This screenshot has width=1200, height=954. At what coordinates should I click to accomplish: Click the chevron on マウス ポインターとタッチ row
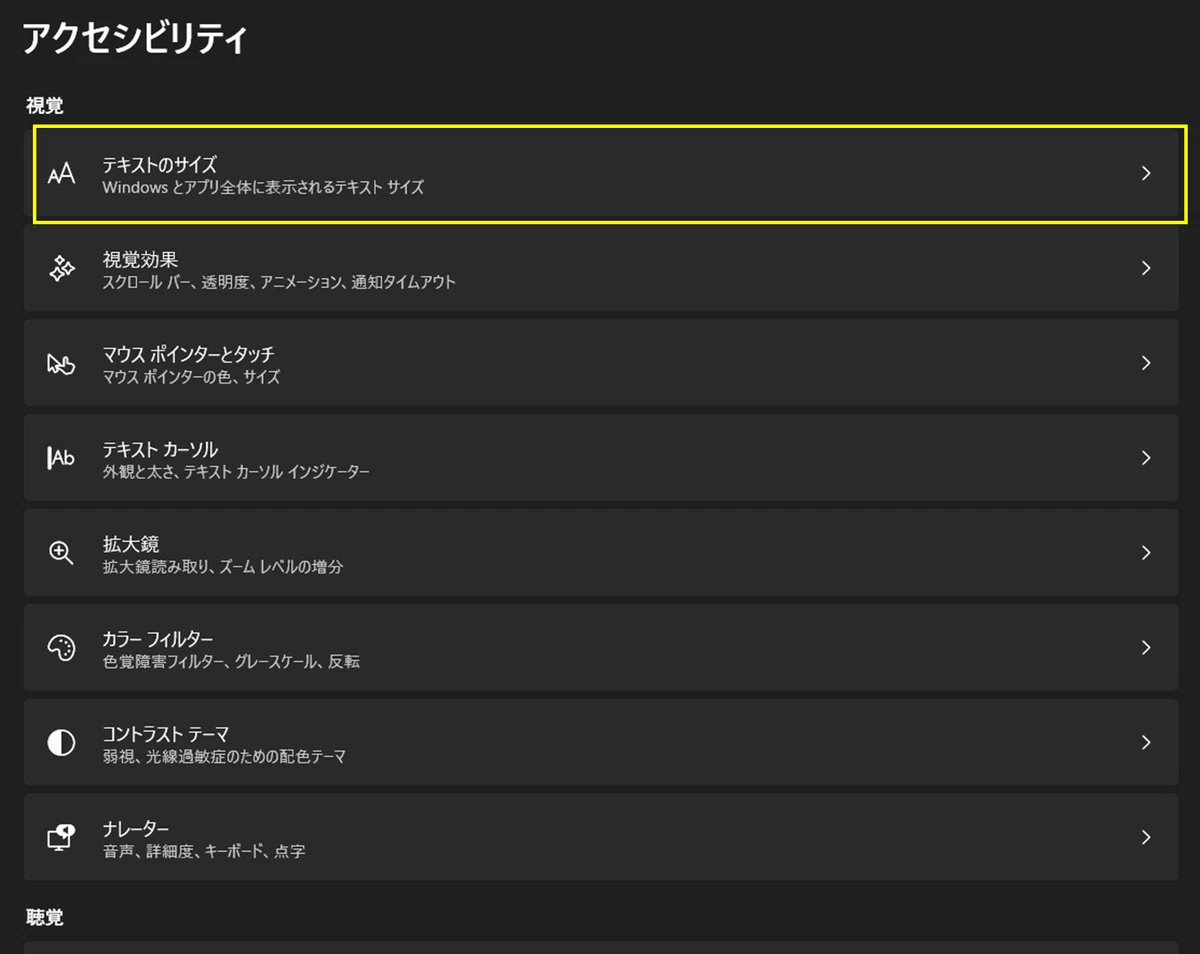click(x=1146, y=363)
